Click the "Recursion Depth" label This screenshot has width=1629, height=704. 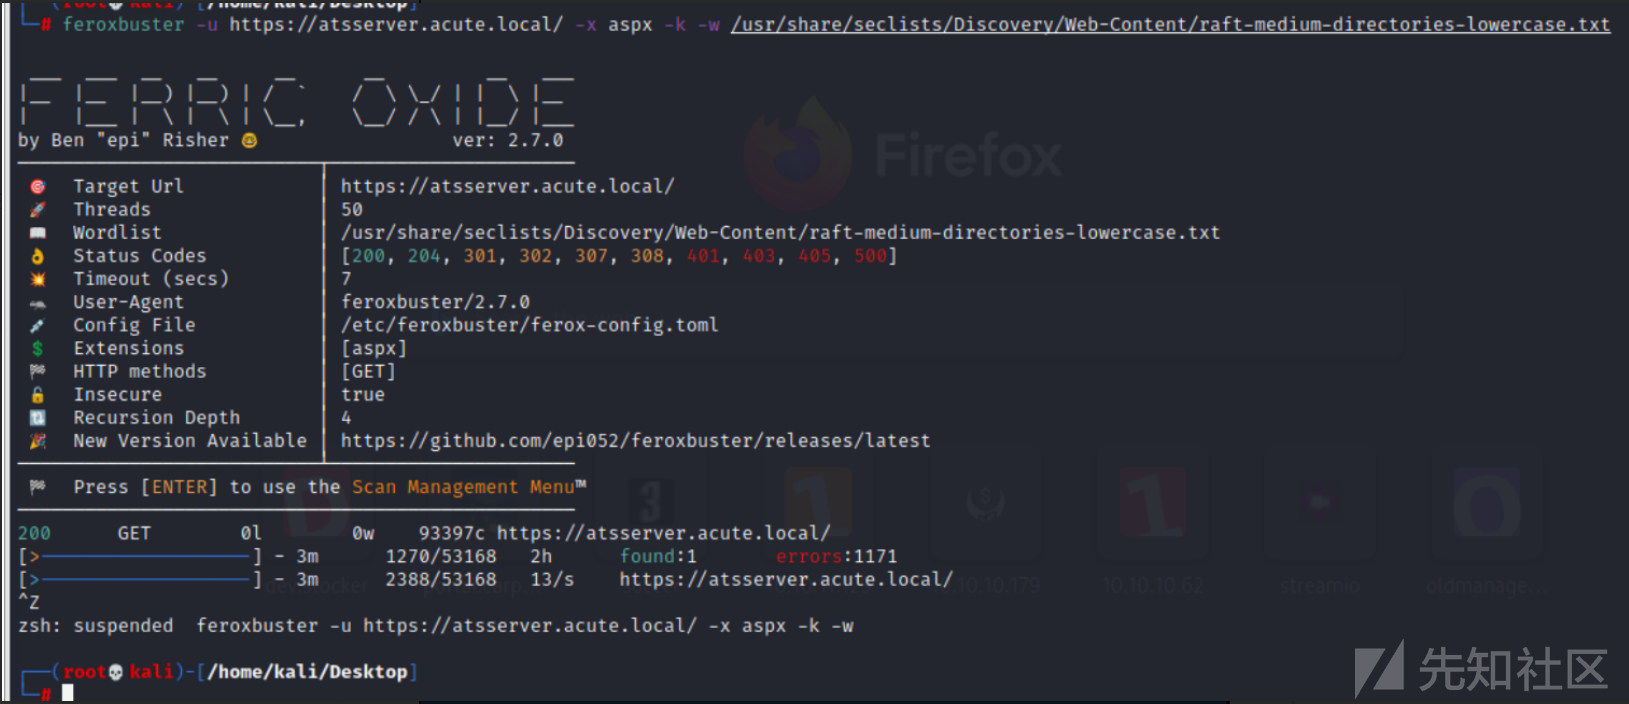[x=157, y=418]
